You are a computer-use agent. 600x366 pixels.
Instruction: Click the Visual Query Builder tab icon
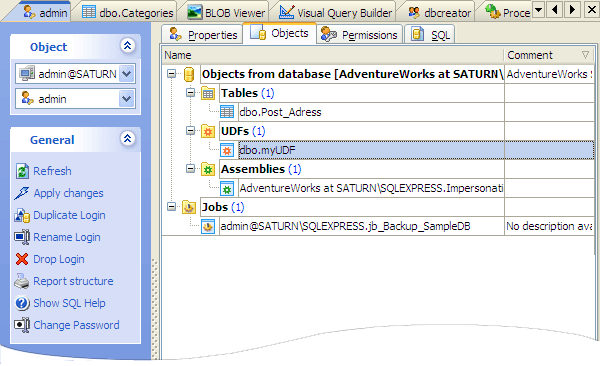tap(286, 12)
